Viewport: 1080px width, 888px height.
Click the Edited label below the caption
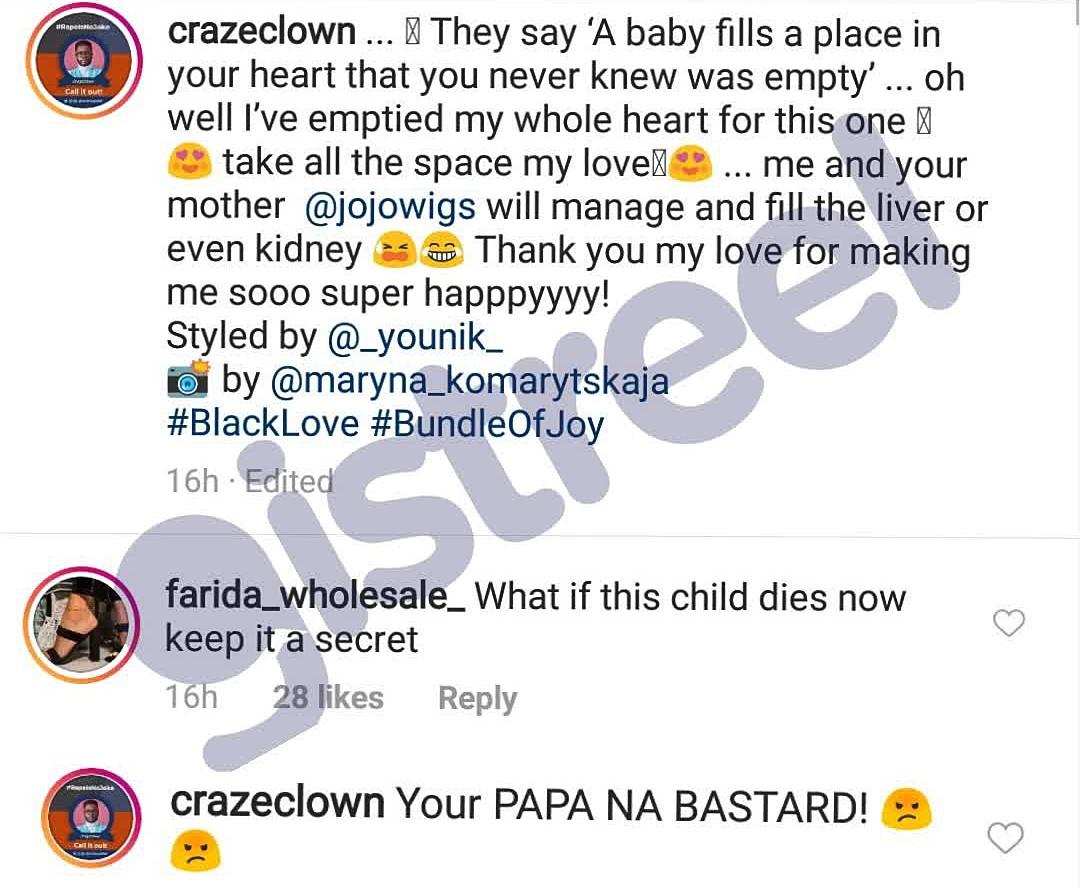coord(289,481)
